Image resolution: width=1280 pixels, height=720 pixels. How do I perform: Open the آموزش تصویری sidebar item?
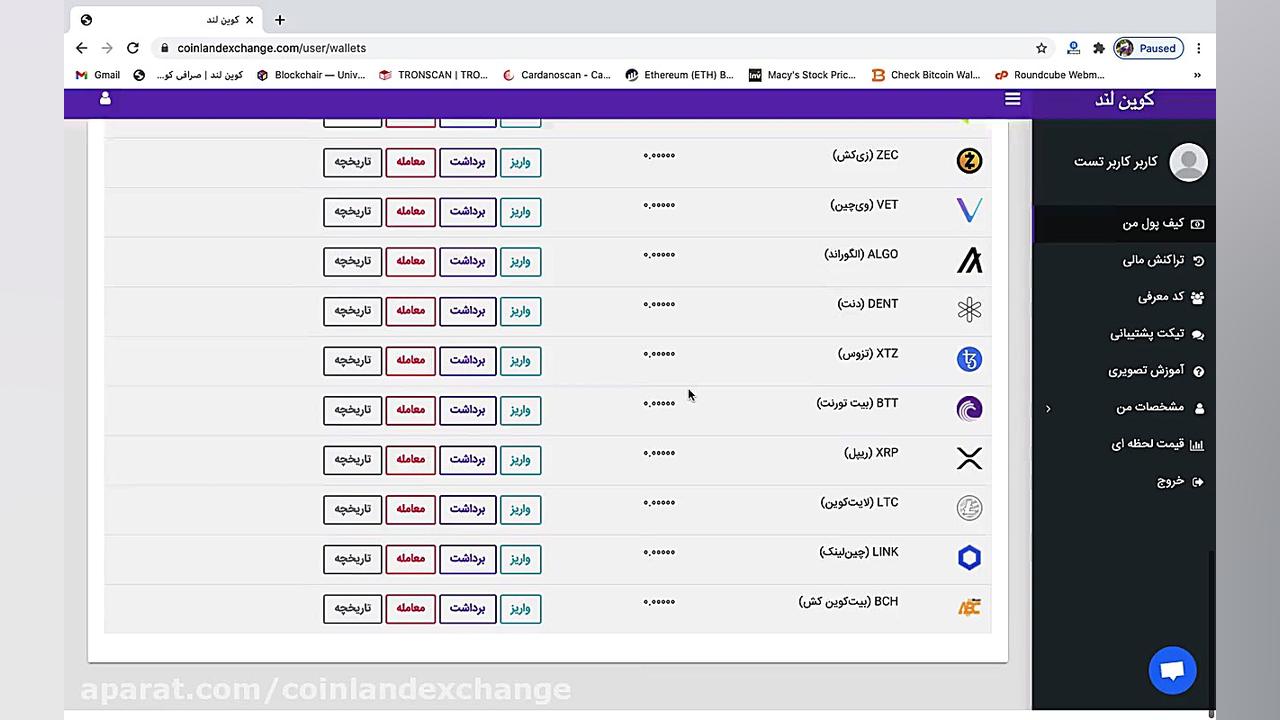click(x=1124, y=370)
